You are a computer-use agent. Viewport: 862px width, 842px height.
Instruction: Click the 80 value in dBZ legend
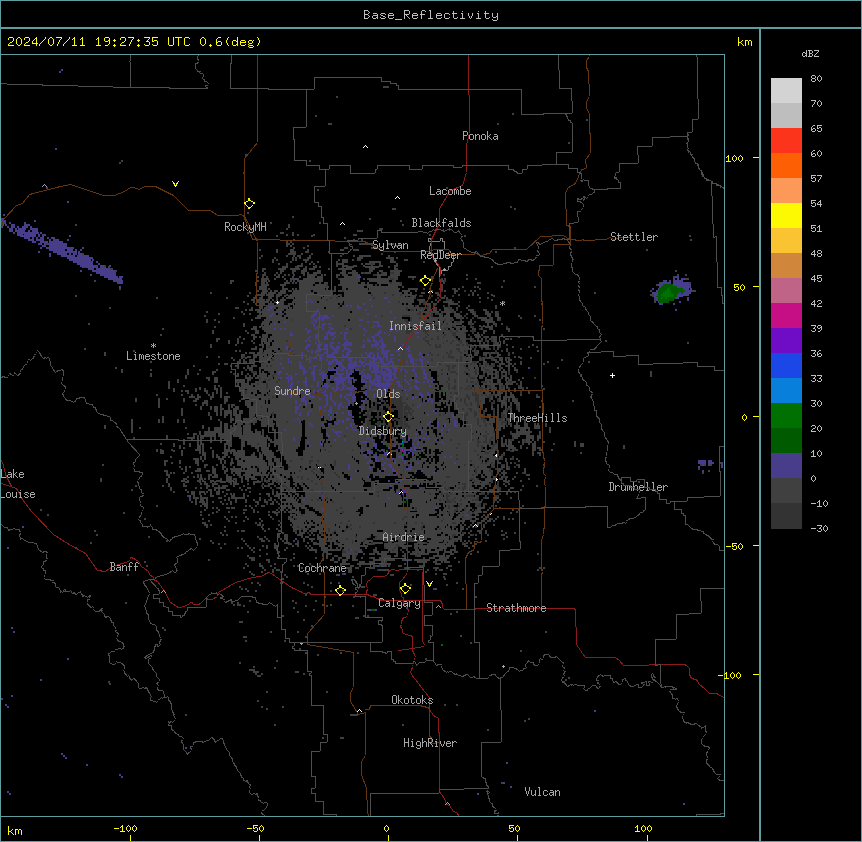[816, 79]
